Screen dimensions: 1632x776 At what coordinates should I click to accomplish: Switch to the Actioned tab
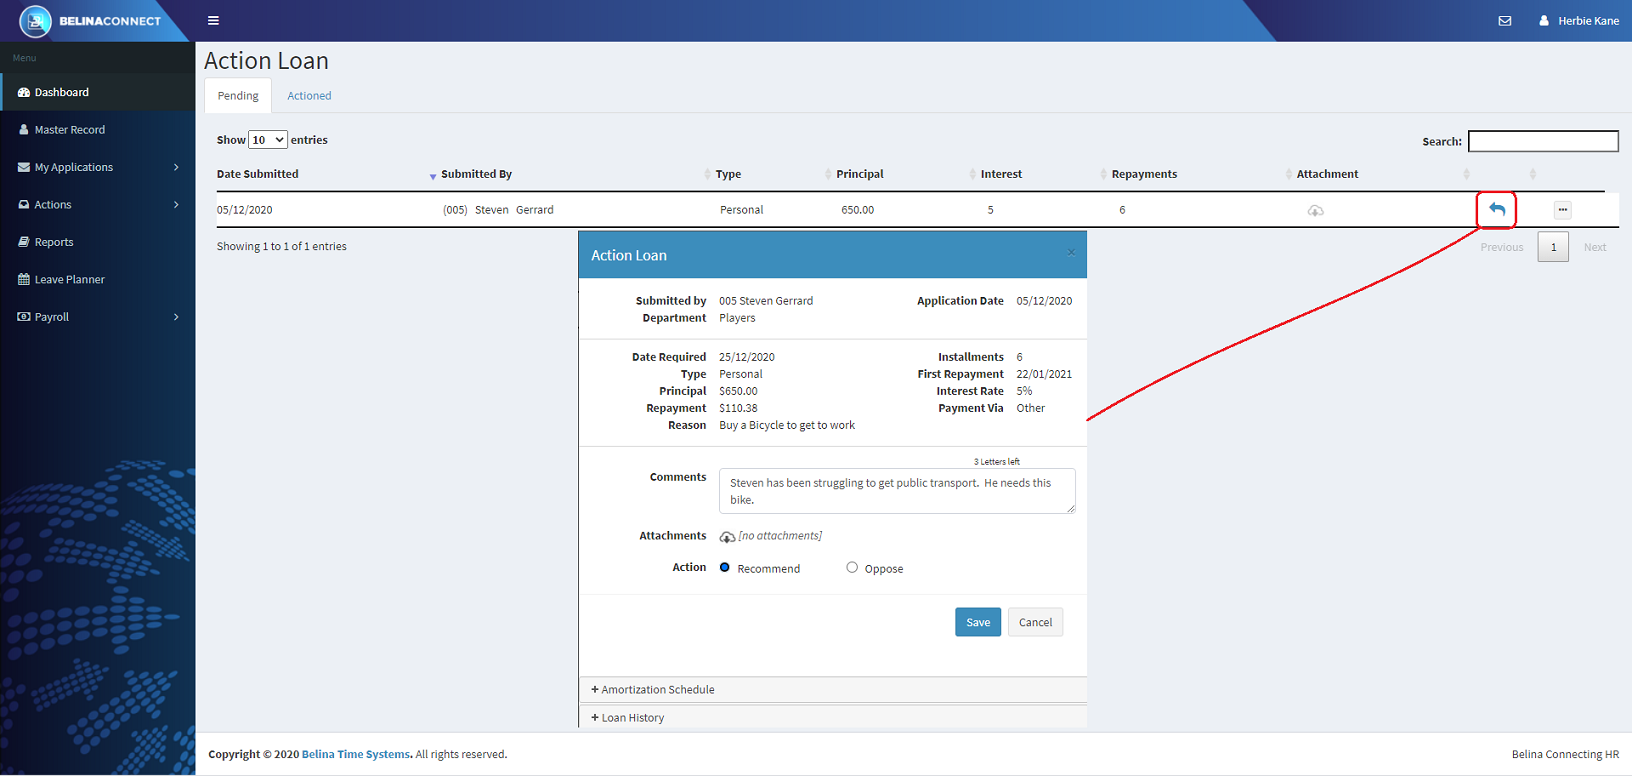coord(309,96)
